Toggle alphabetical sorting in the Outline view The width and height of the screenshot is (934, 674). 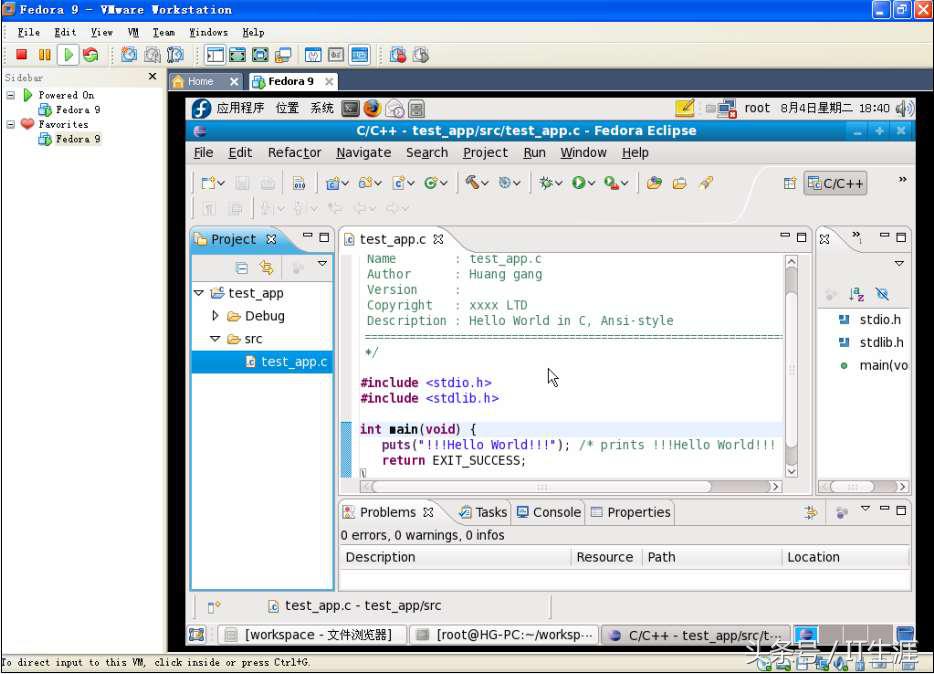click(x=856, y=293)
